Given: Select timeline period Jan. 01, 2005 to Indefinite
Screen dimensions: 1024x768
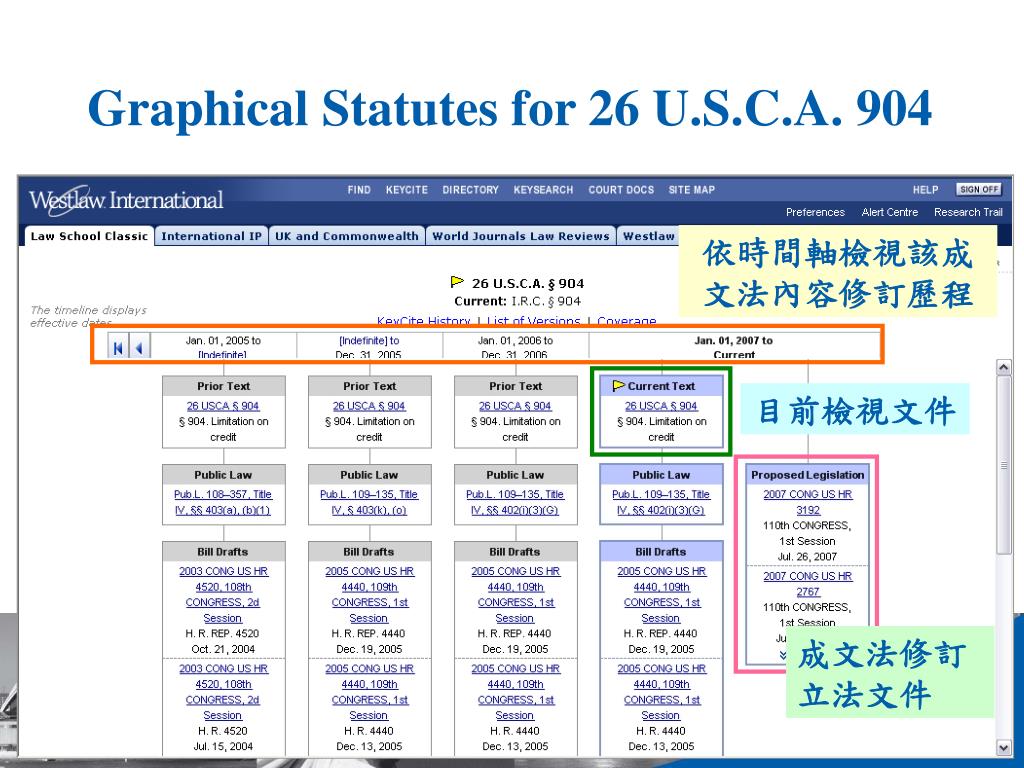Looking at the screenshot, I should (223, 347).
